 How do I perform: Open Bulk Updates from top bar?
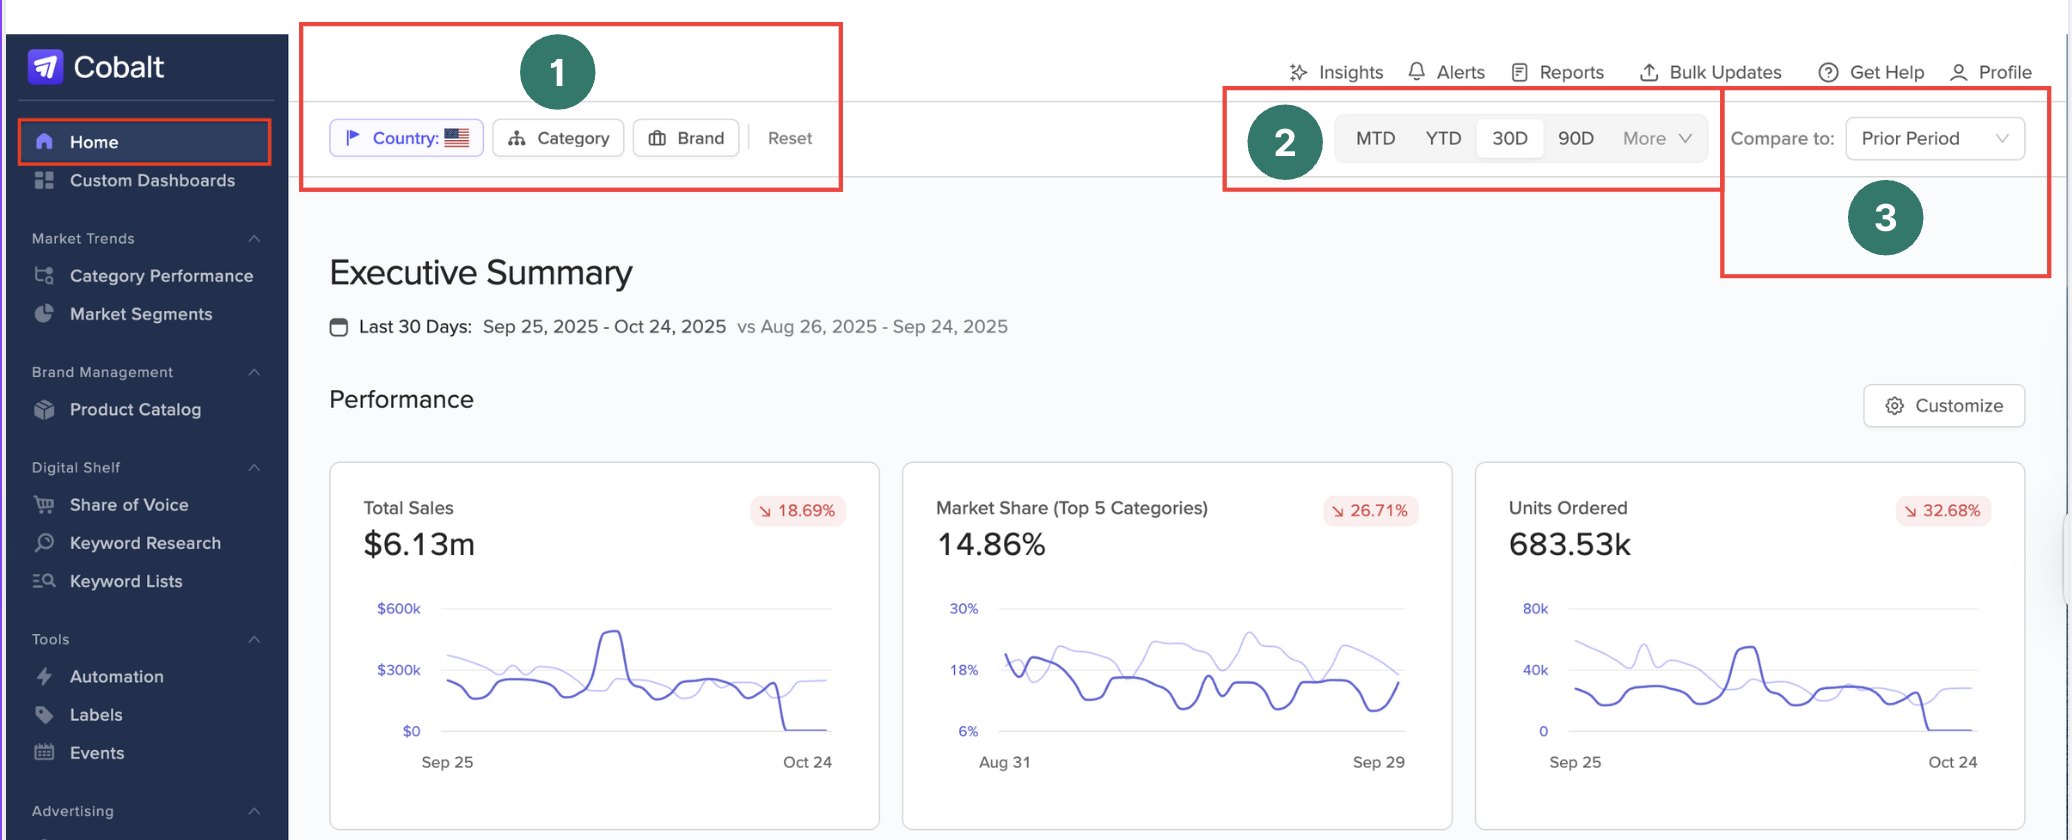[x=1710, y=72]
